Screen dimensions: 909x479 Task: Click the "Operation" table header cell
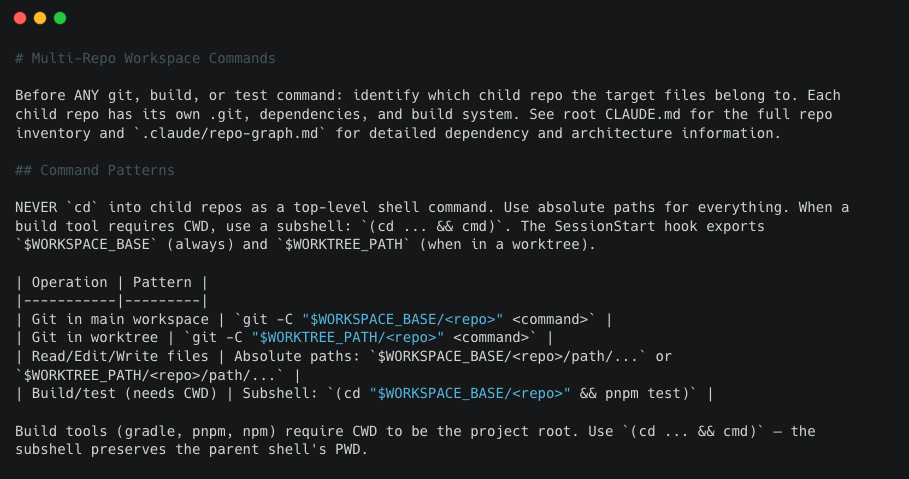point(69,282)
